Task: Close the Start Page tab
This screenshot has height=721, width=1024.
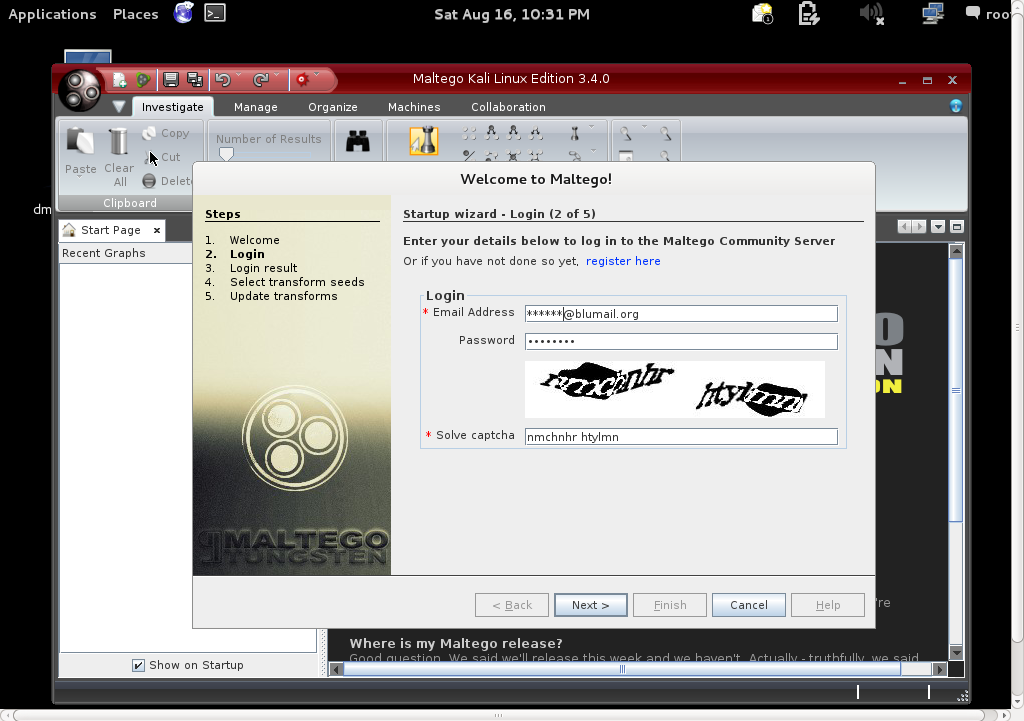Action: coord(157,230)
